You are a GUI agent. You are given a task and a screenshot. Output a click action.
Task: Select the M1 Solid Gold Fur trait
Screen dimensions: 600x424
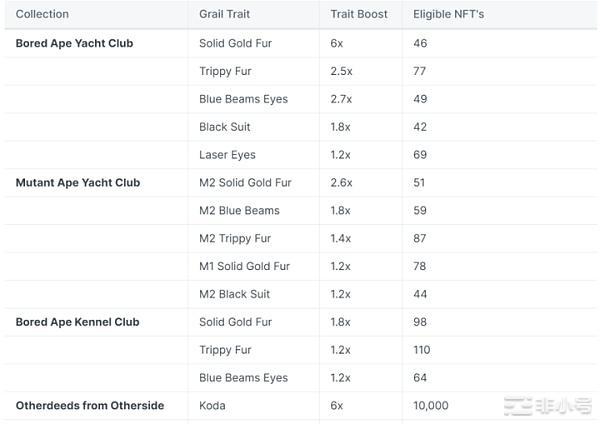[244, 267]
